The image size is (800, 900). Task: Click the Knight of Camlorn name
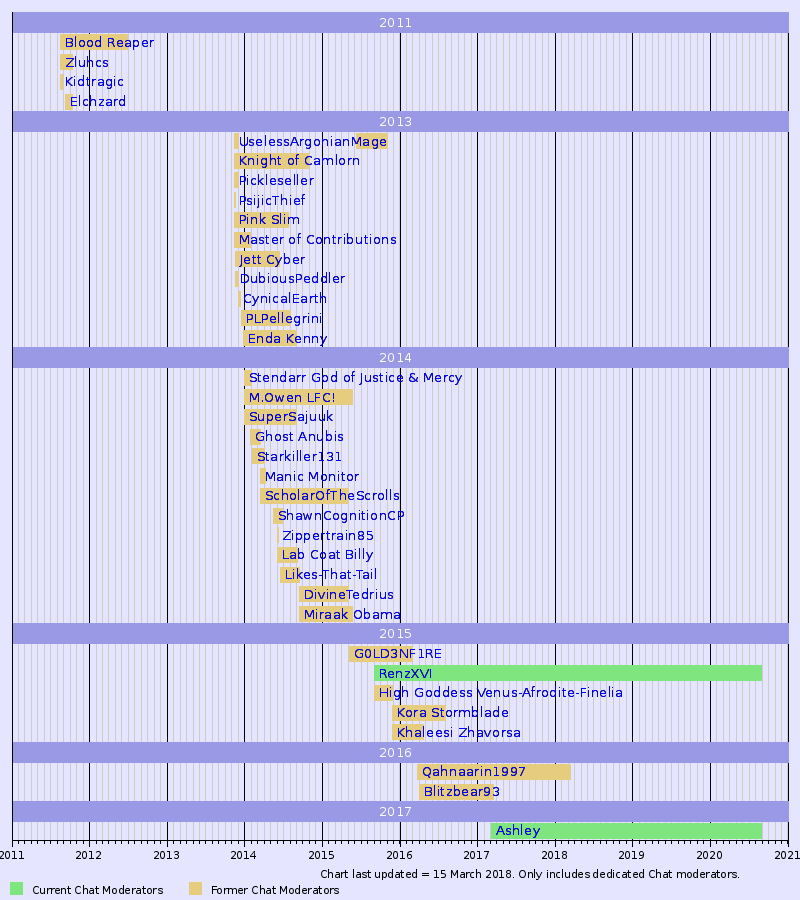coord(298,161)
